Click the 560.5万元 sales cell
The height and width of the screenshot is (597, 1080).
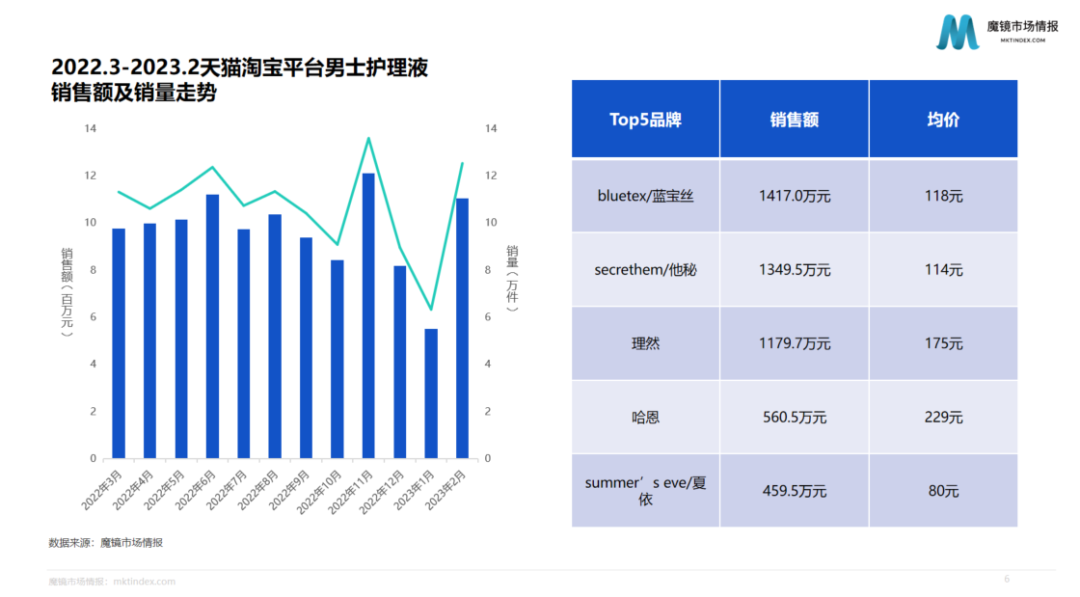[x=794, y=417]
